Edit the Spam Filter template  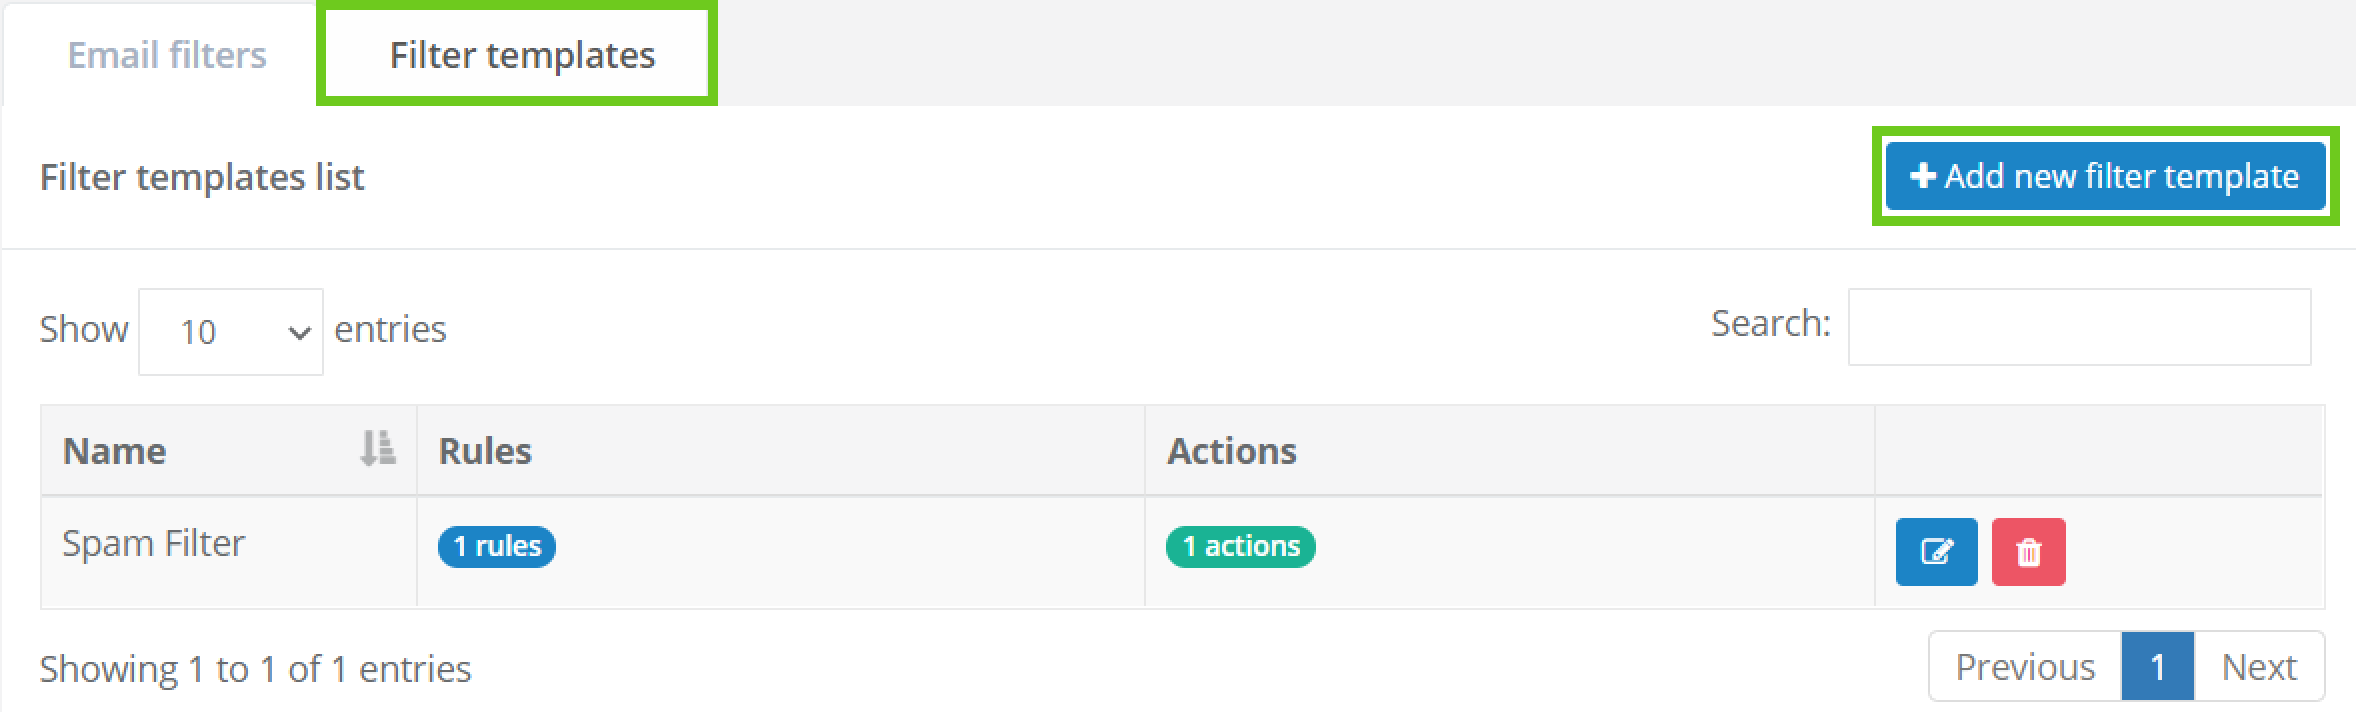click(x=1935, y=551)
